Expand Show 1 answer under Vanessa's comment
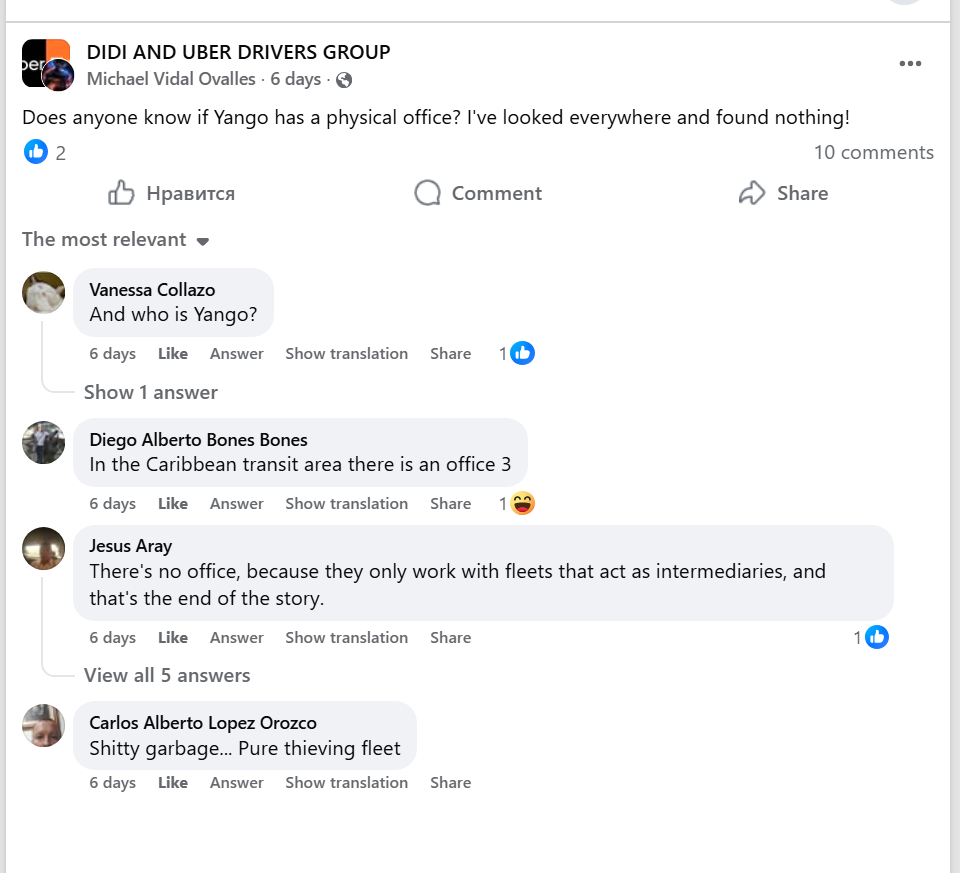 pos(151,392)
